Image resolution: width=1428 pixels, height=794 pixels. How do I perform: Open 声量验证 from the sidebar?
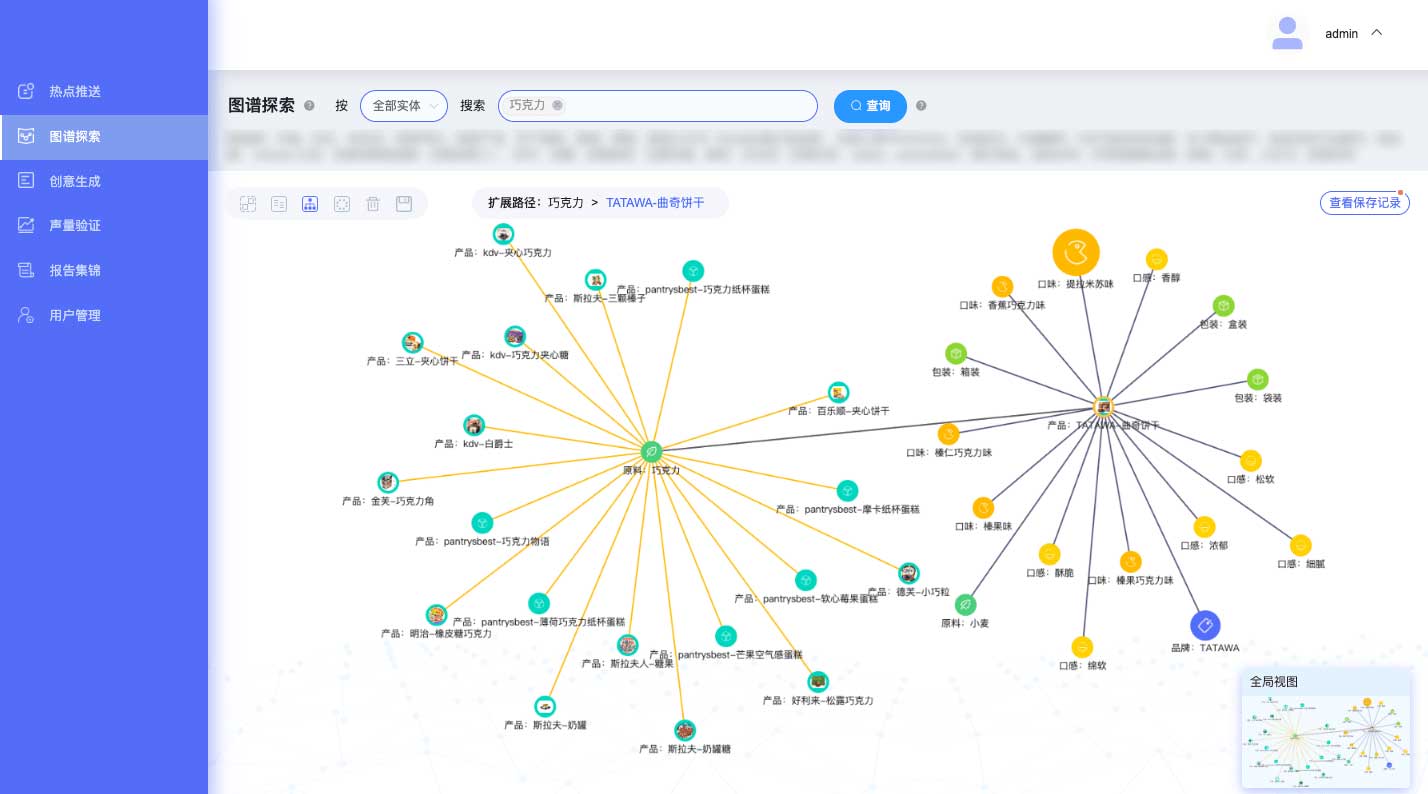click(75, 226)
